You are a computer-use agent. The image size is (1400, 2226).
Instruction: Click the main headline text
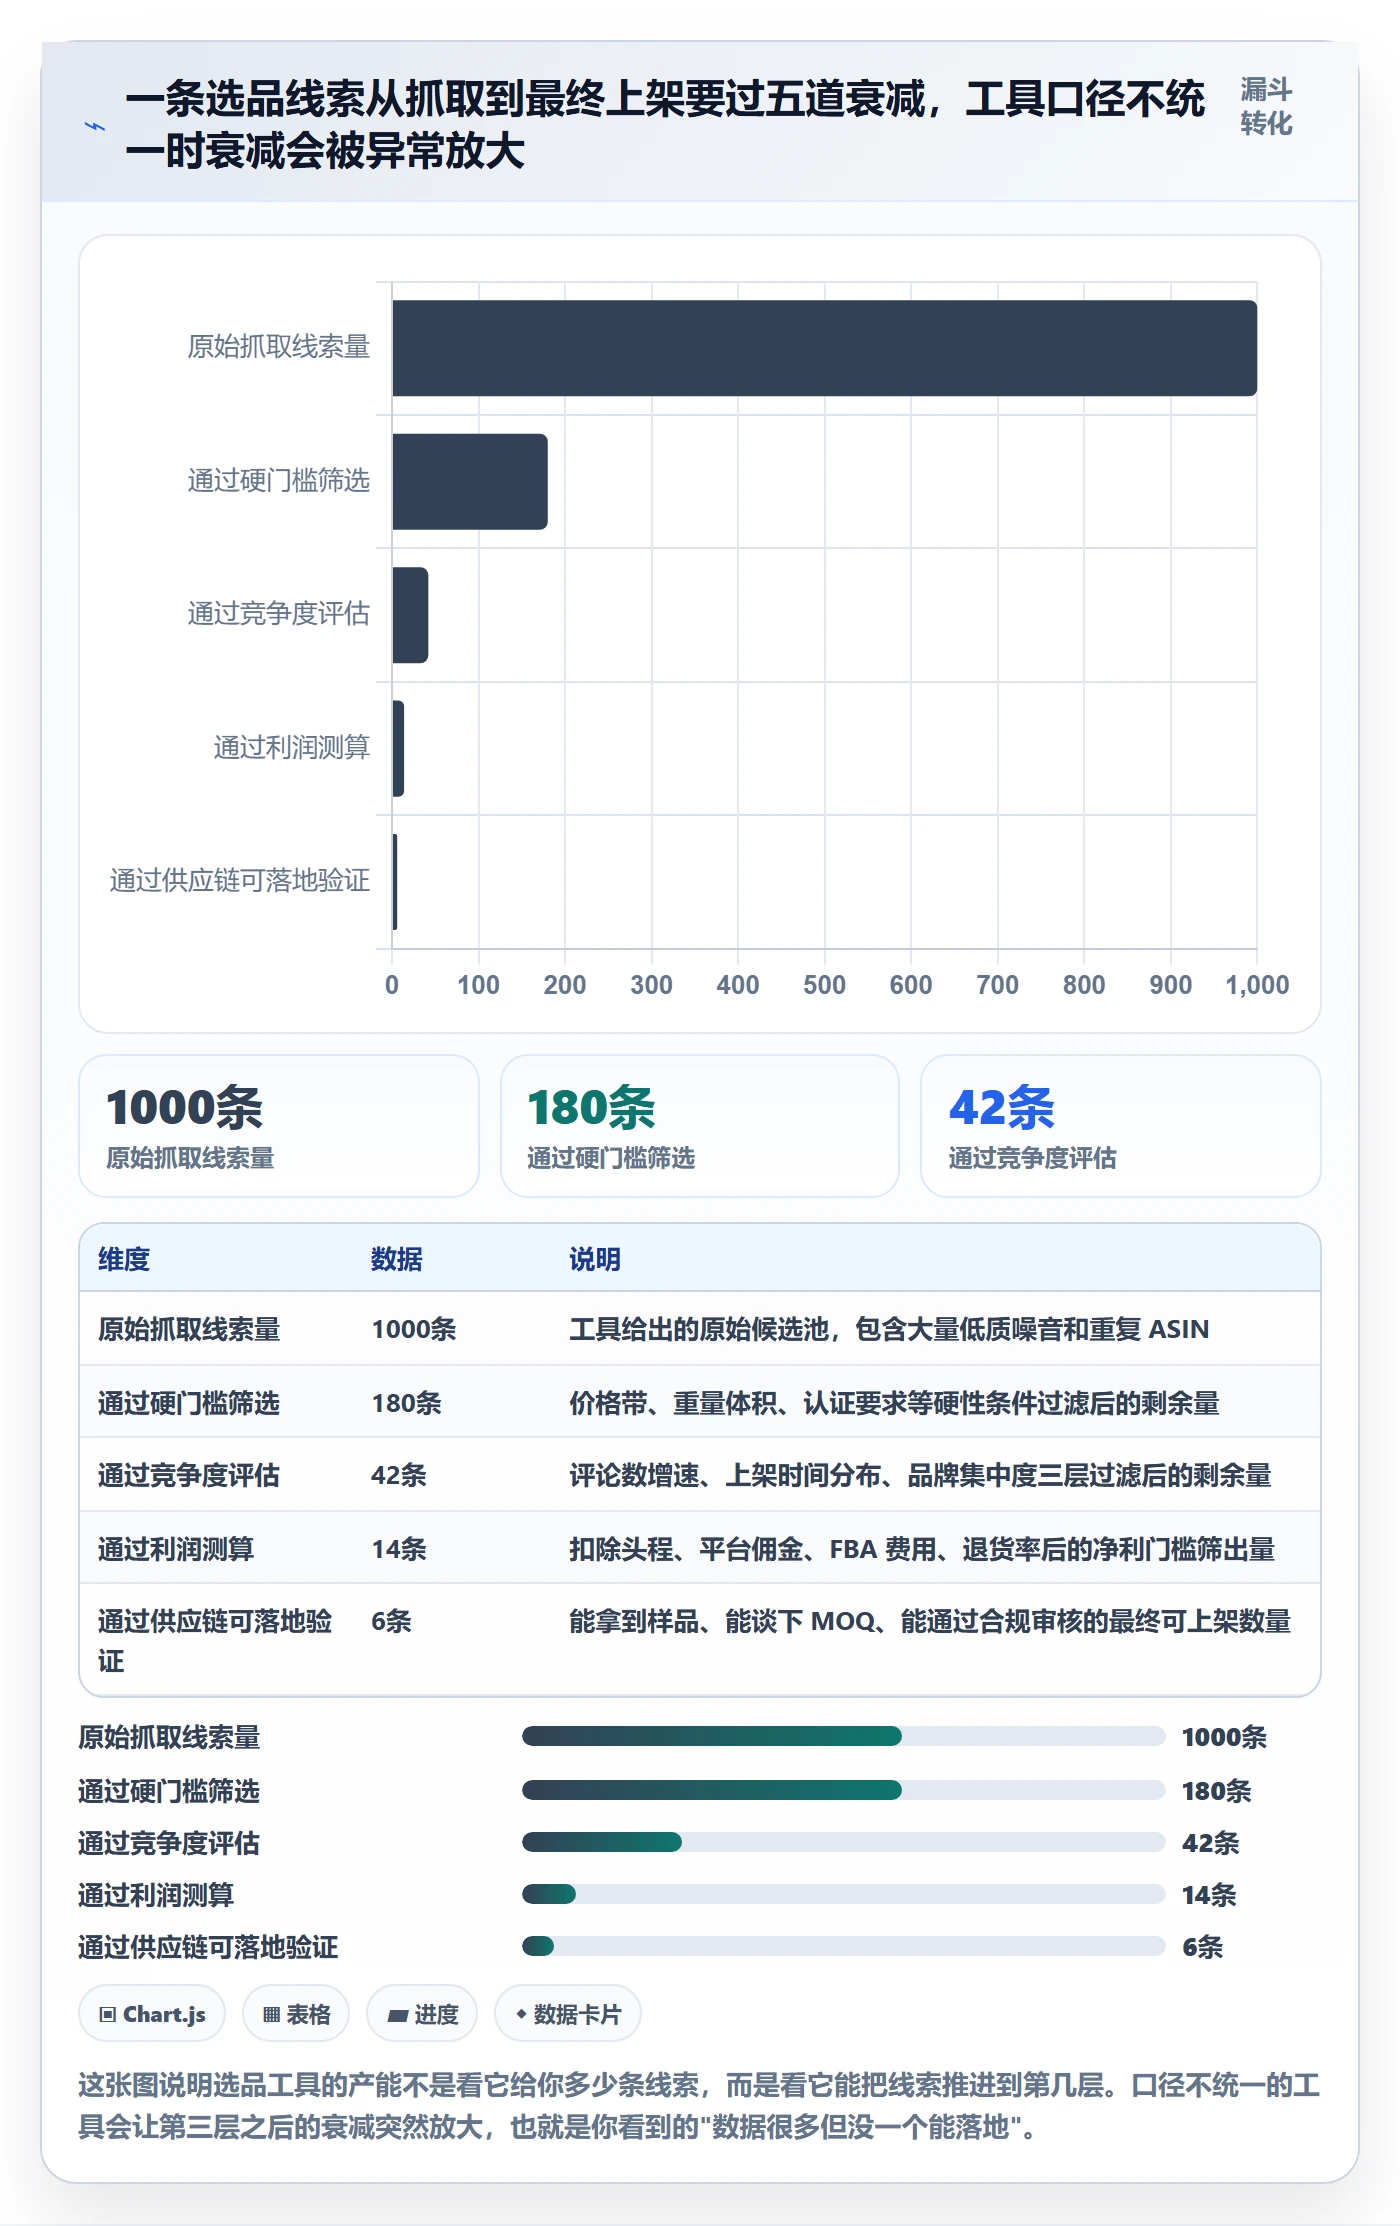[x=665, y=125]
